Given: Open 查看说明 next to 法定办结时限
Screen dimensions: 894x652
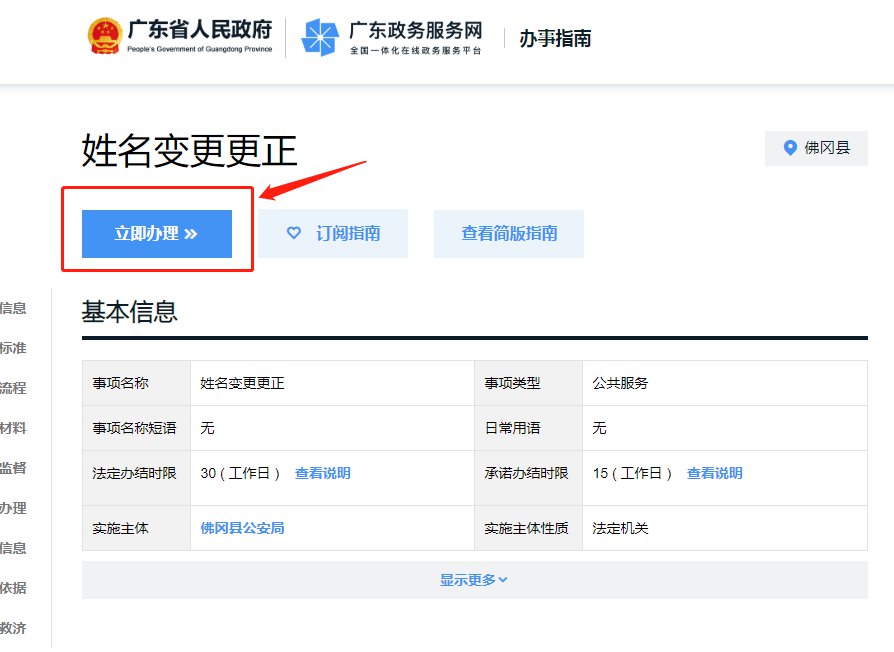Looking at the screenshot, I should point(322,473).
